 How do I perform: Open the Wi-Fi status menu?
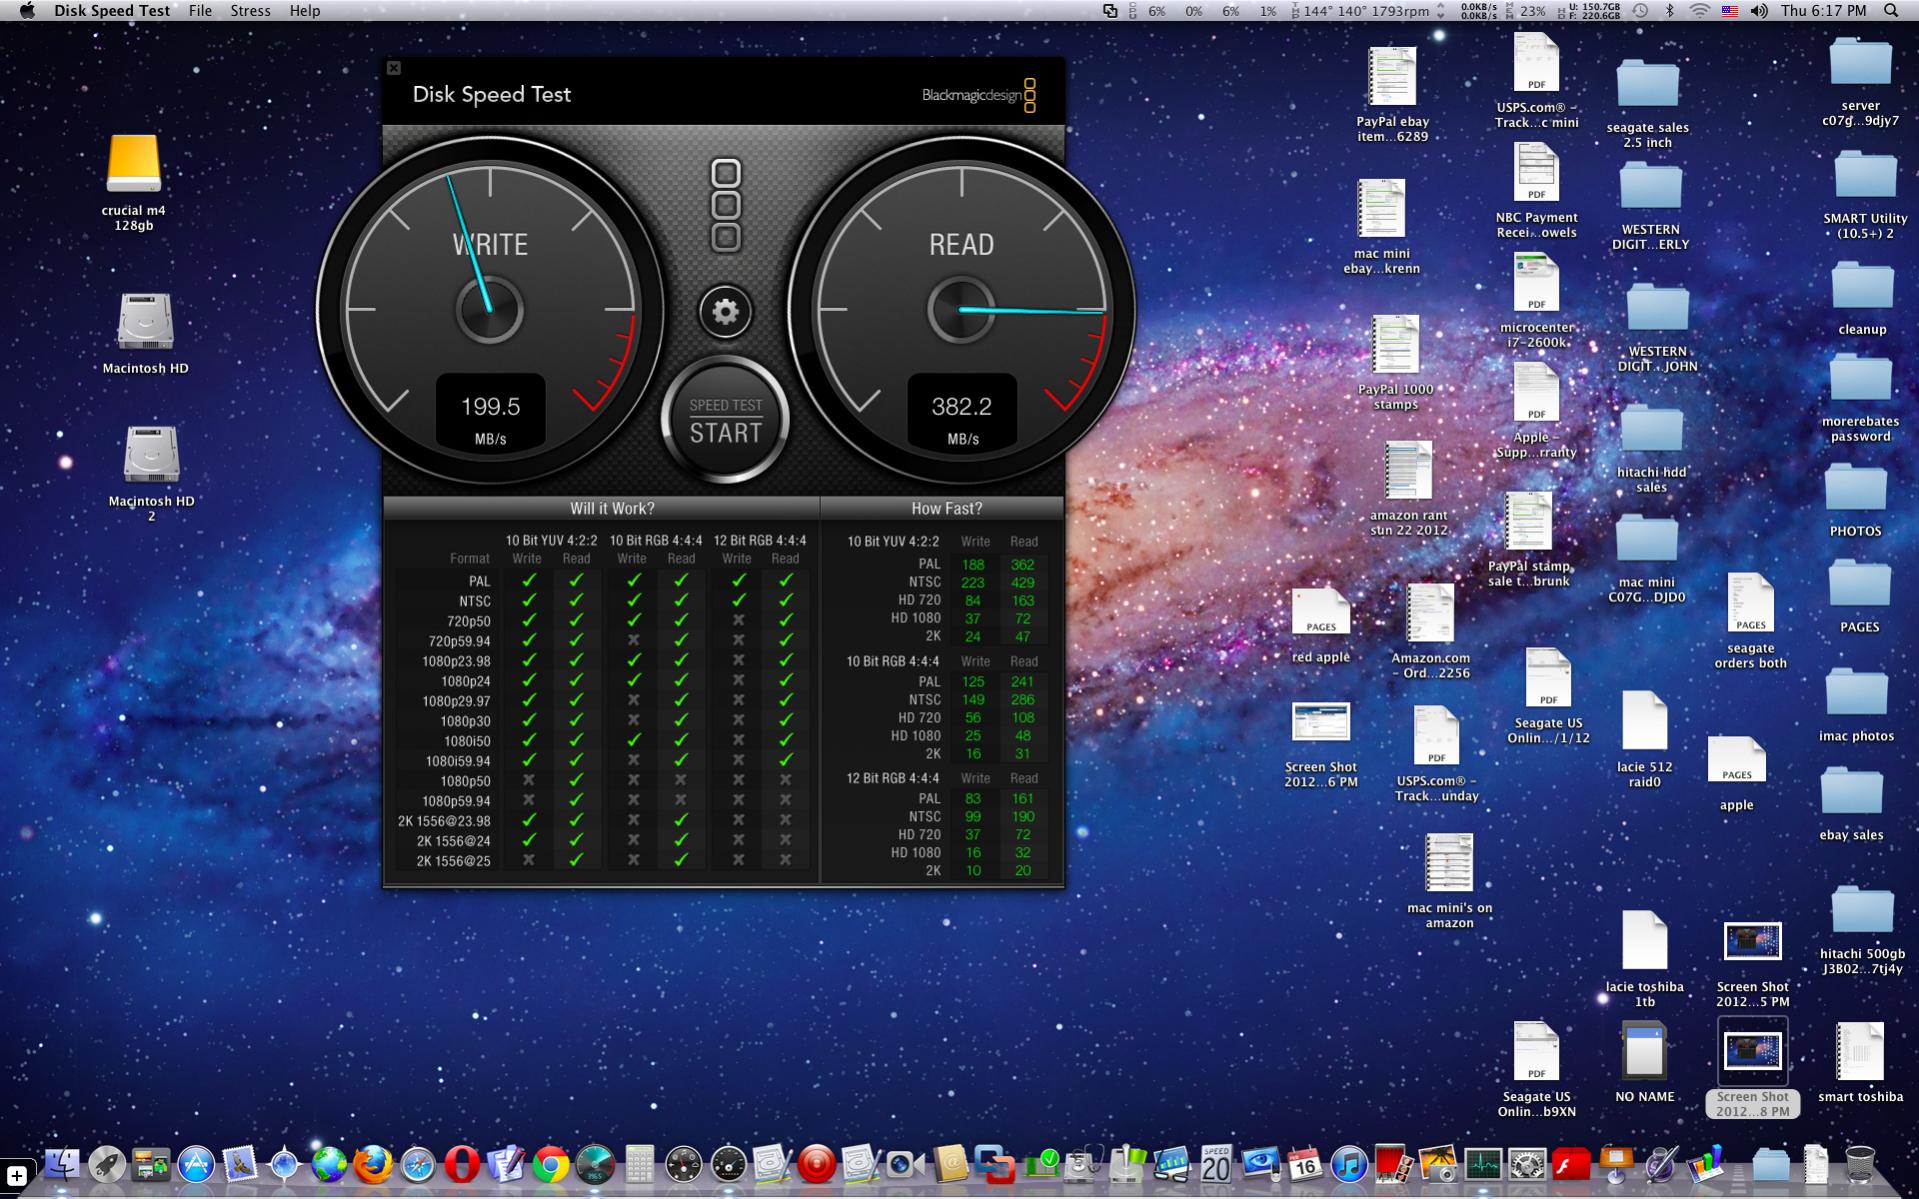tap(1699, 11)
